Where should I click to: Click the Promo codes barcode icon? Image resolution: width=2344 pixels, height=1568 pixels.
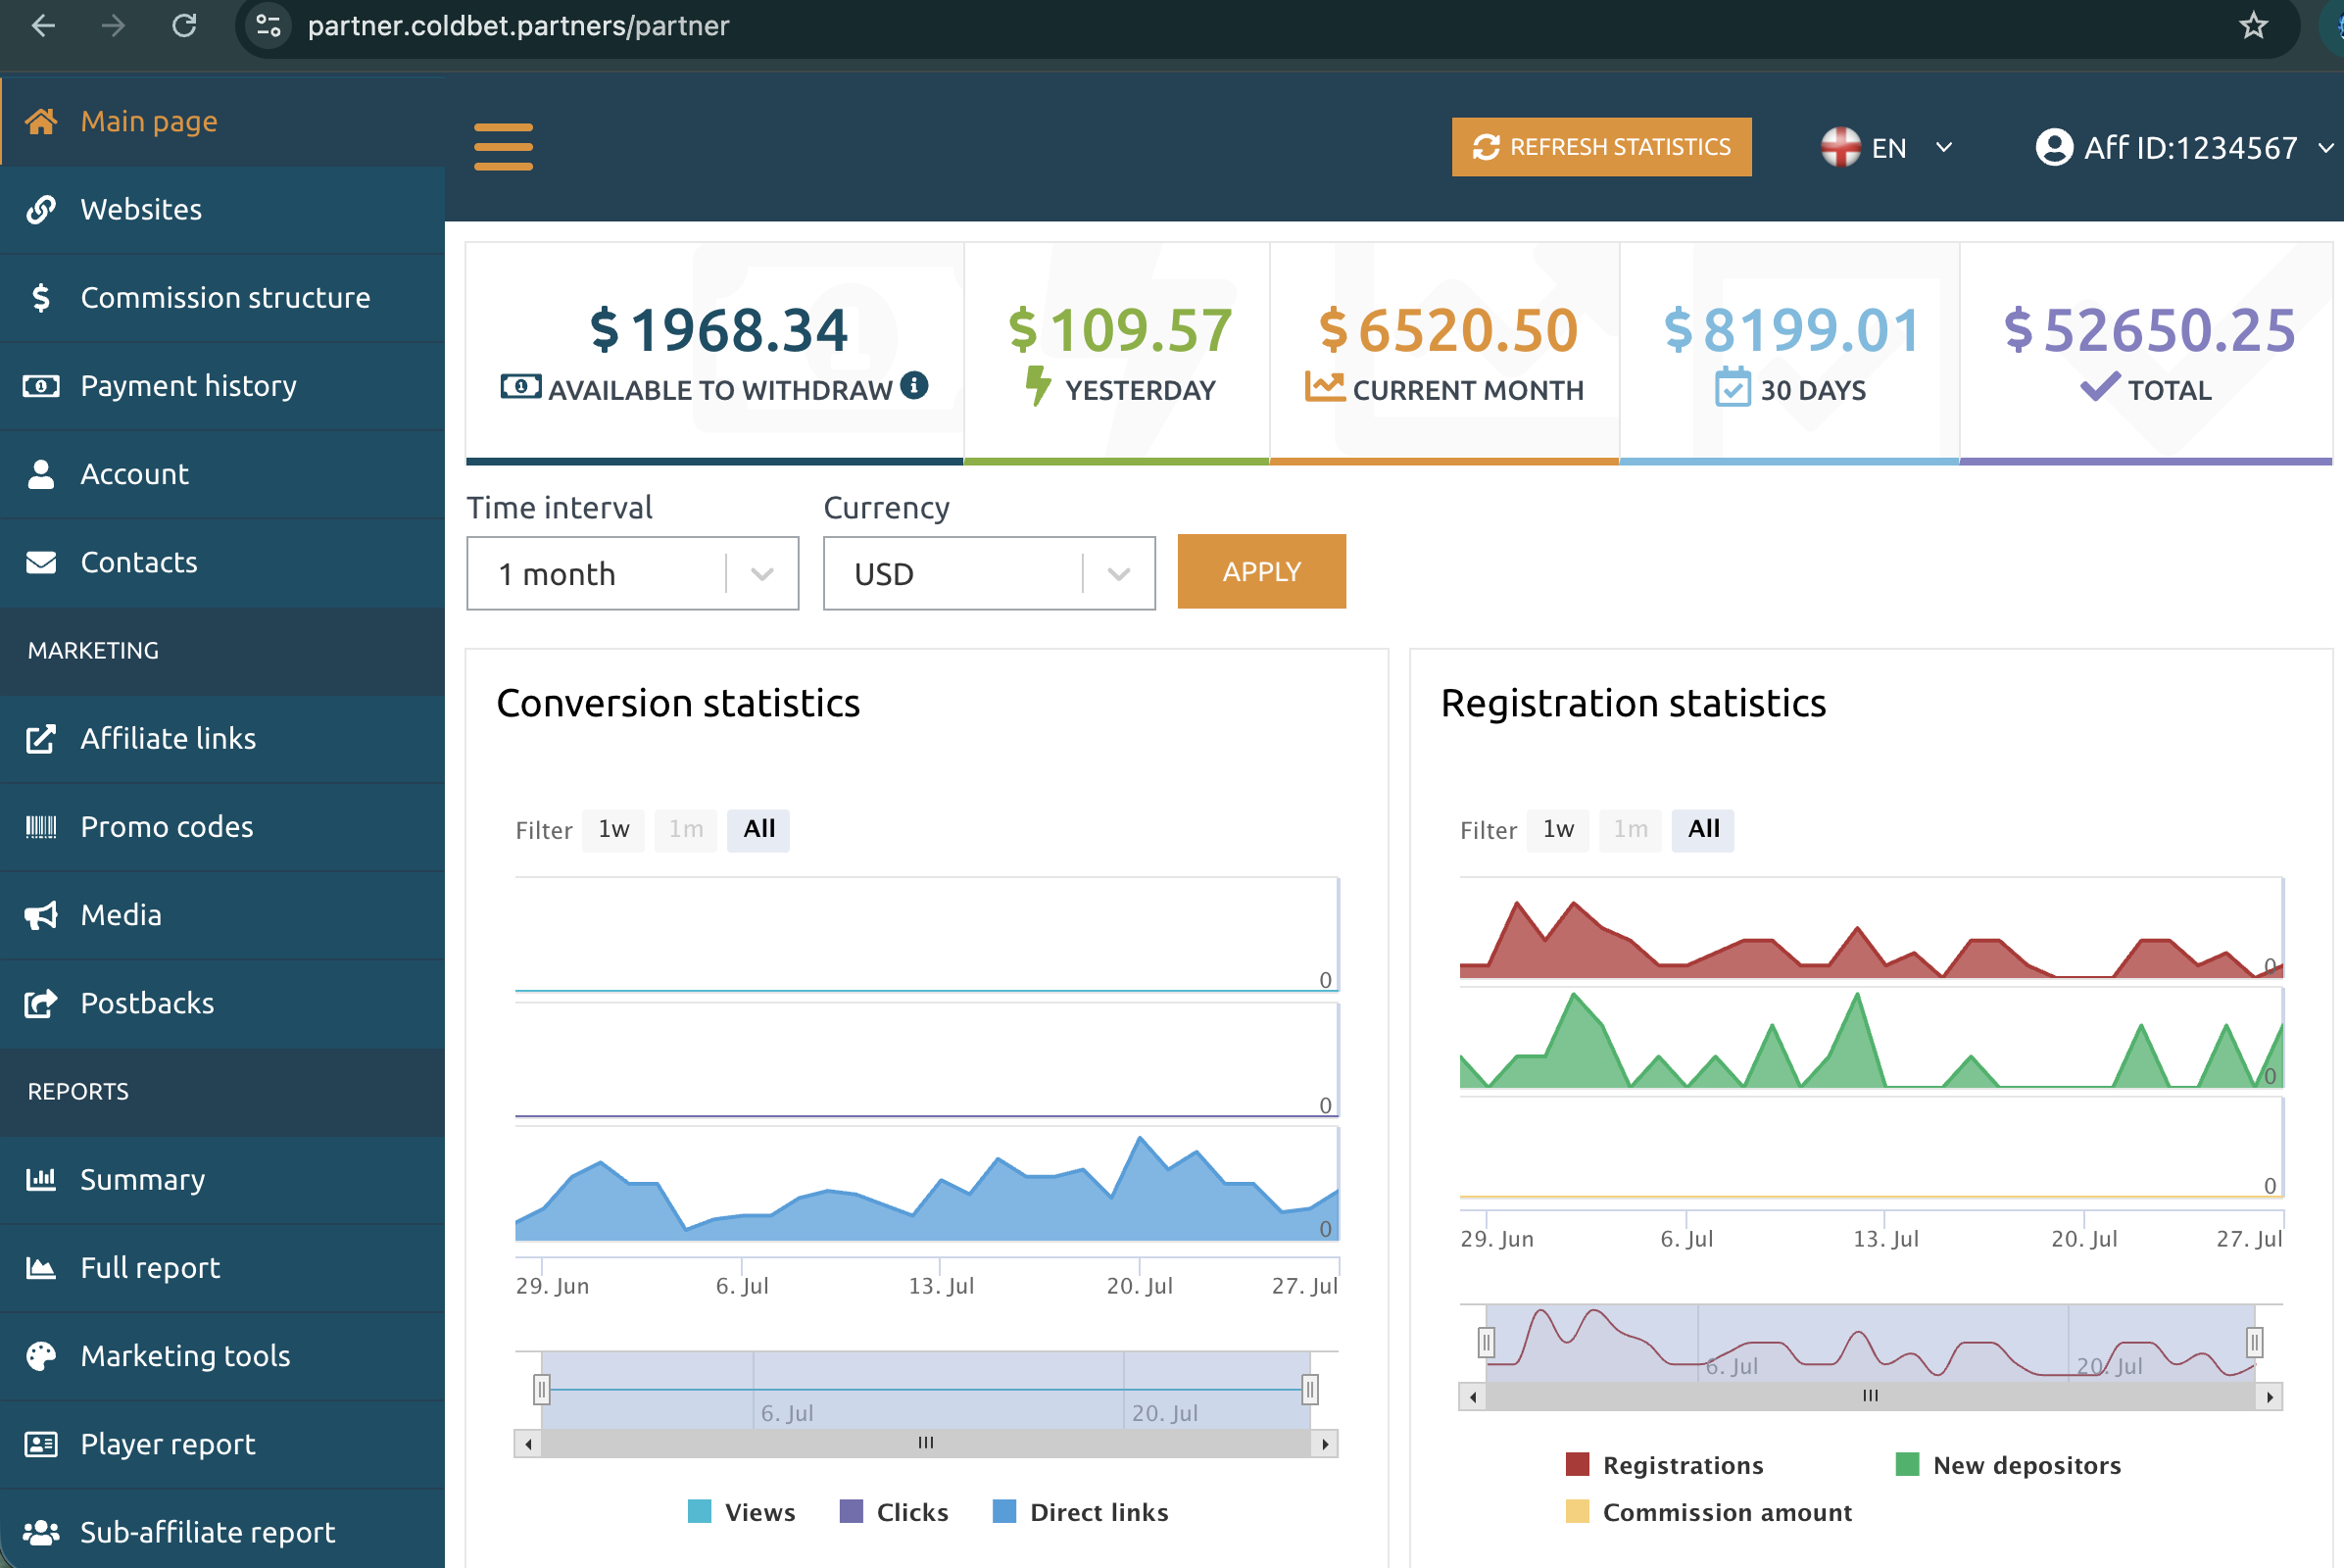click(41, 827)
